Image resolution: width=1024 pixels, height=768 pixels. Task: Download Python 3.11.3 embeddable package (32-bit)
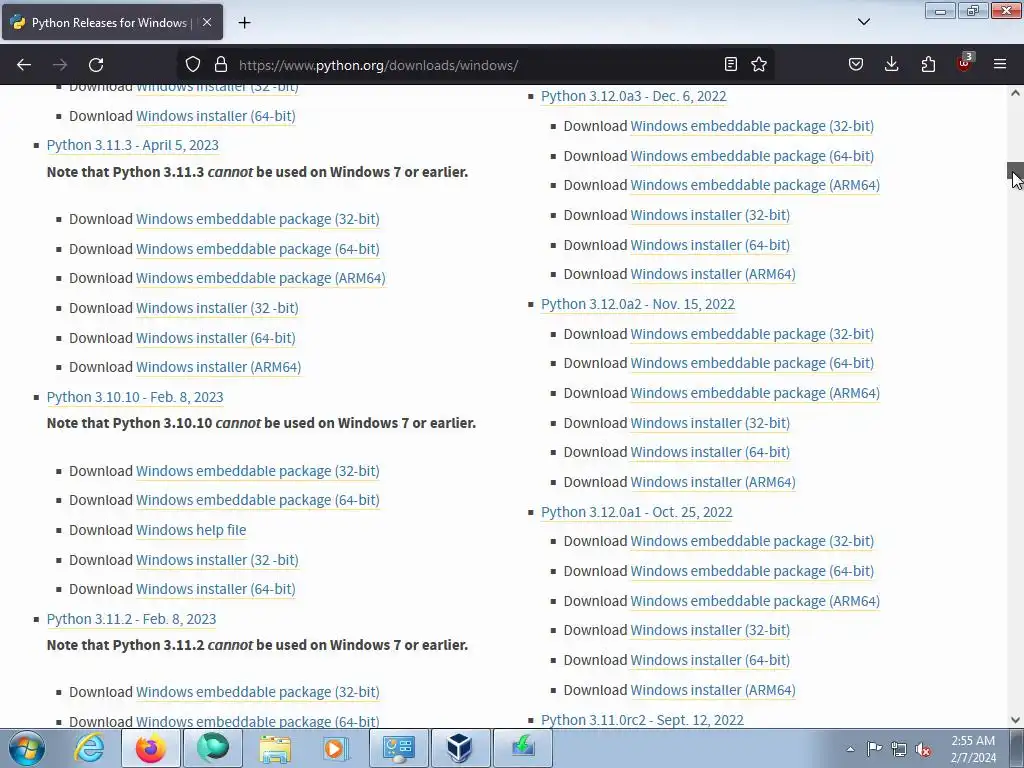click(258, 219)
